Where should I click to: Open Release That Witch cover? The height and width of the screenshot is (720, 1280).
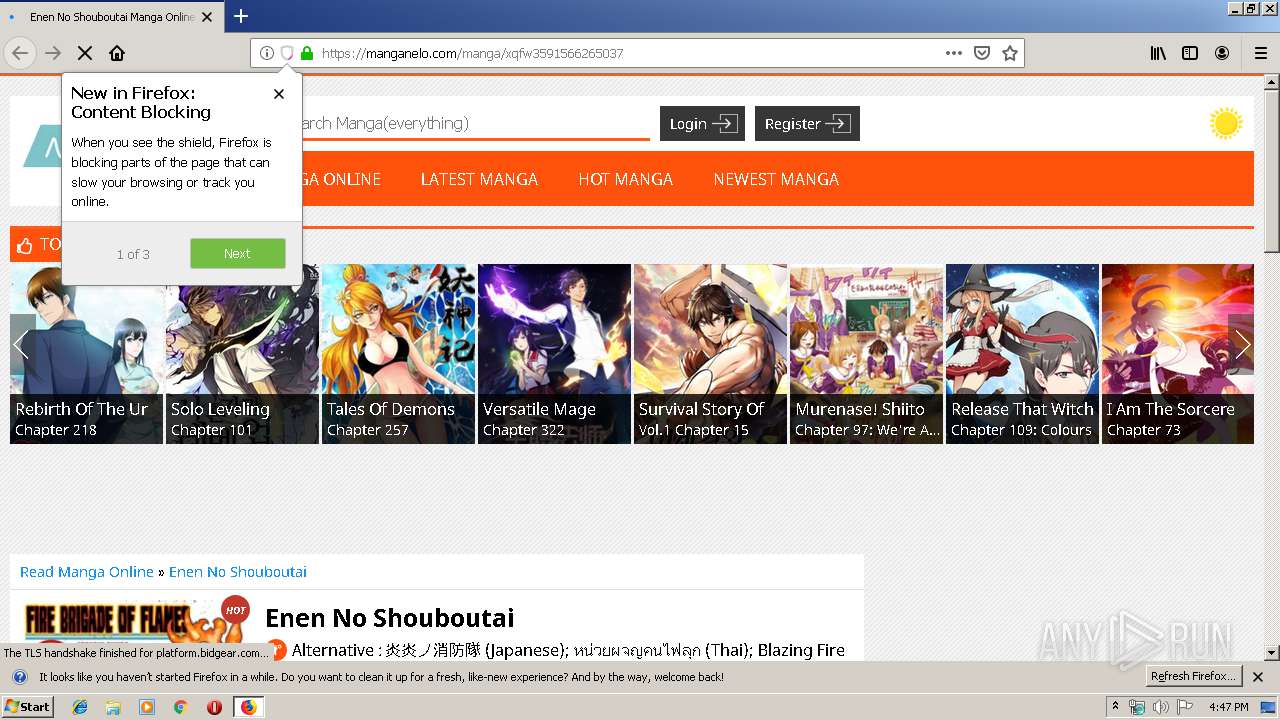click(1022, 353)
